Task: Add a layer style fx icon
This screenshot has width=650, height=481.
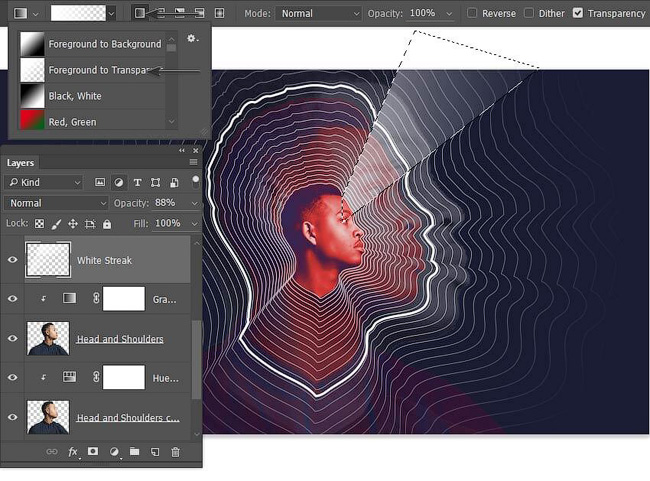Action: point(73,452)
